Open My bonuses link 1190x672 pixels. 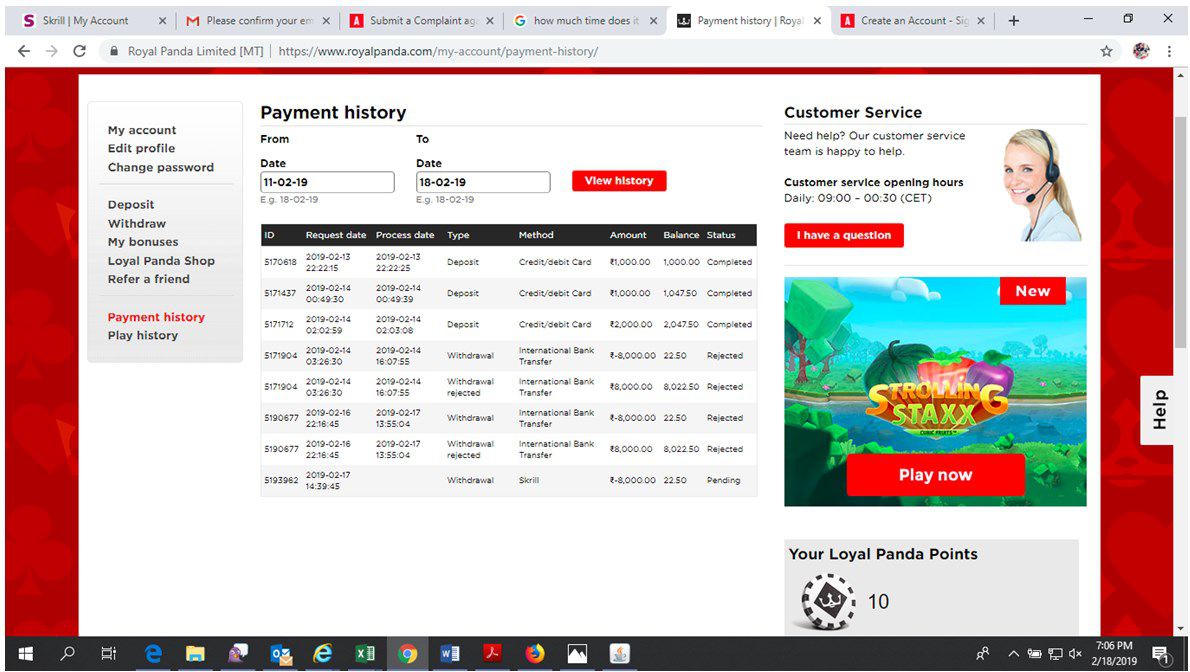143,241
